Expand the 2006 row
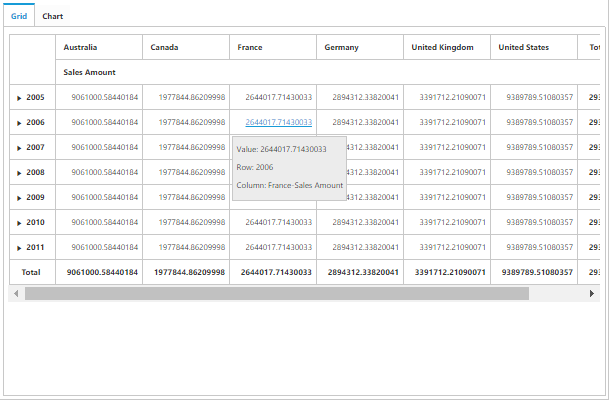This screenshot has width=609, height=401. (x=19, y=123)
